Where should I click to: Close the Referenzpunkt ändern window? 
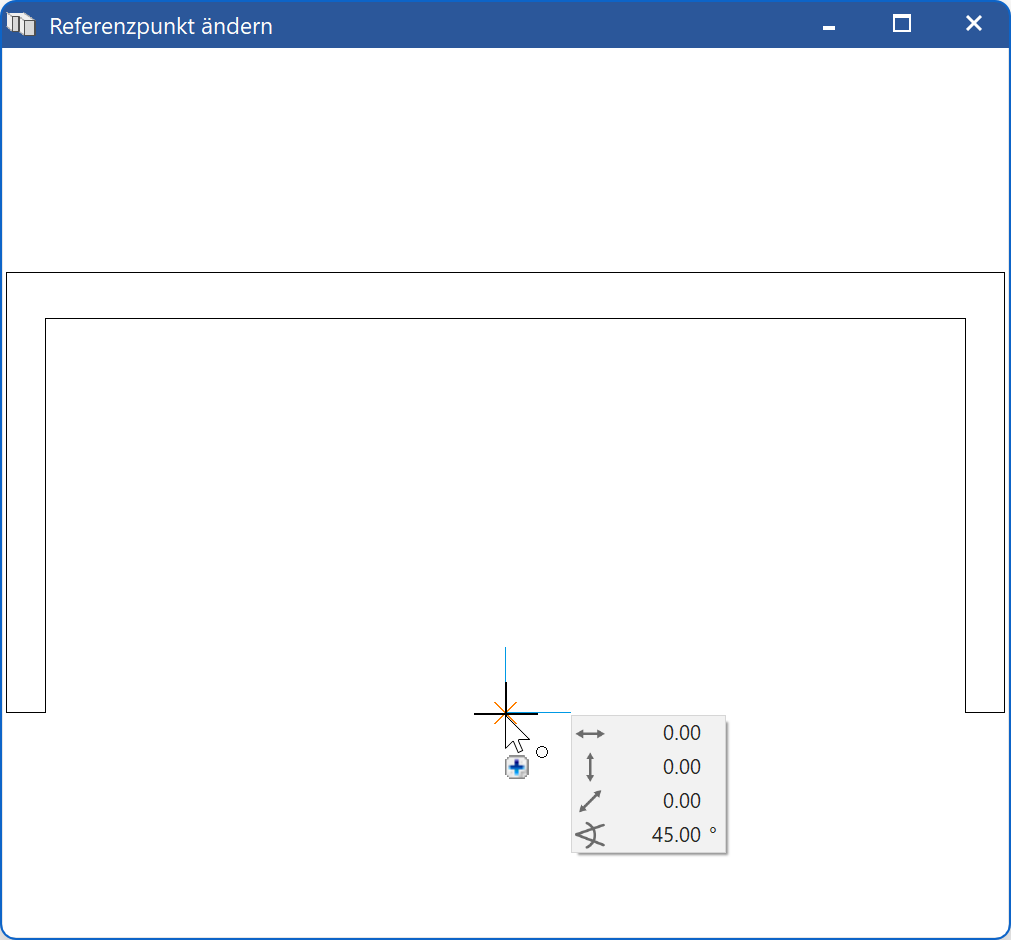[973, 24]
